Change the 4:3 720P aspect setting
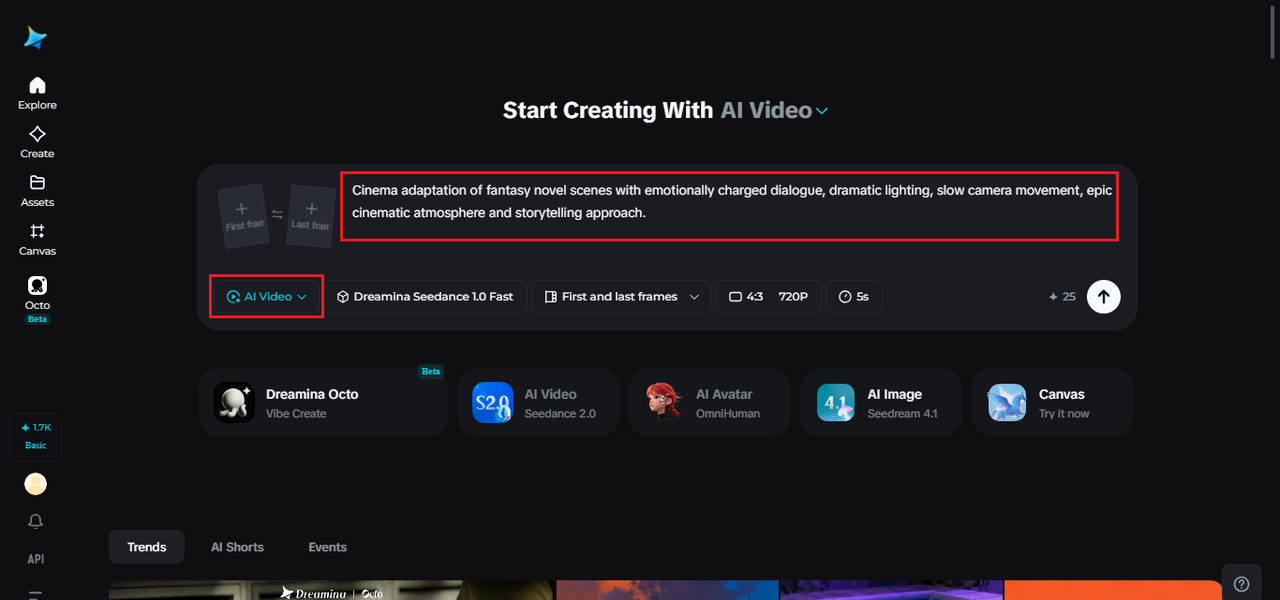 (x=769, y=297)
